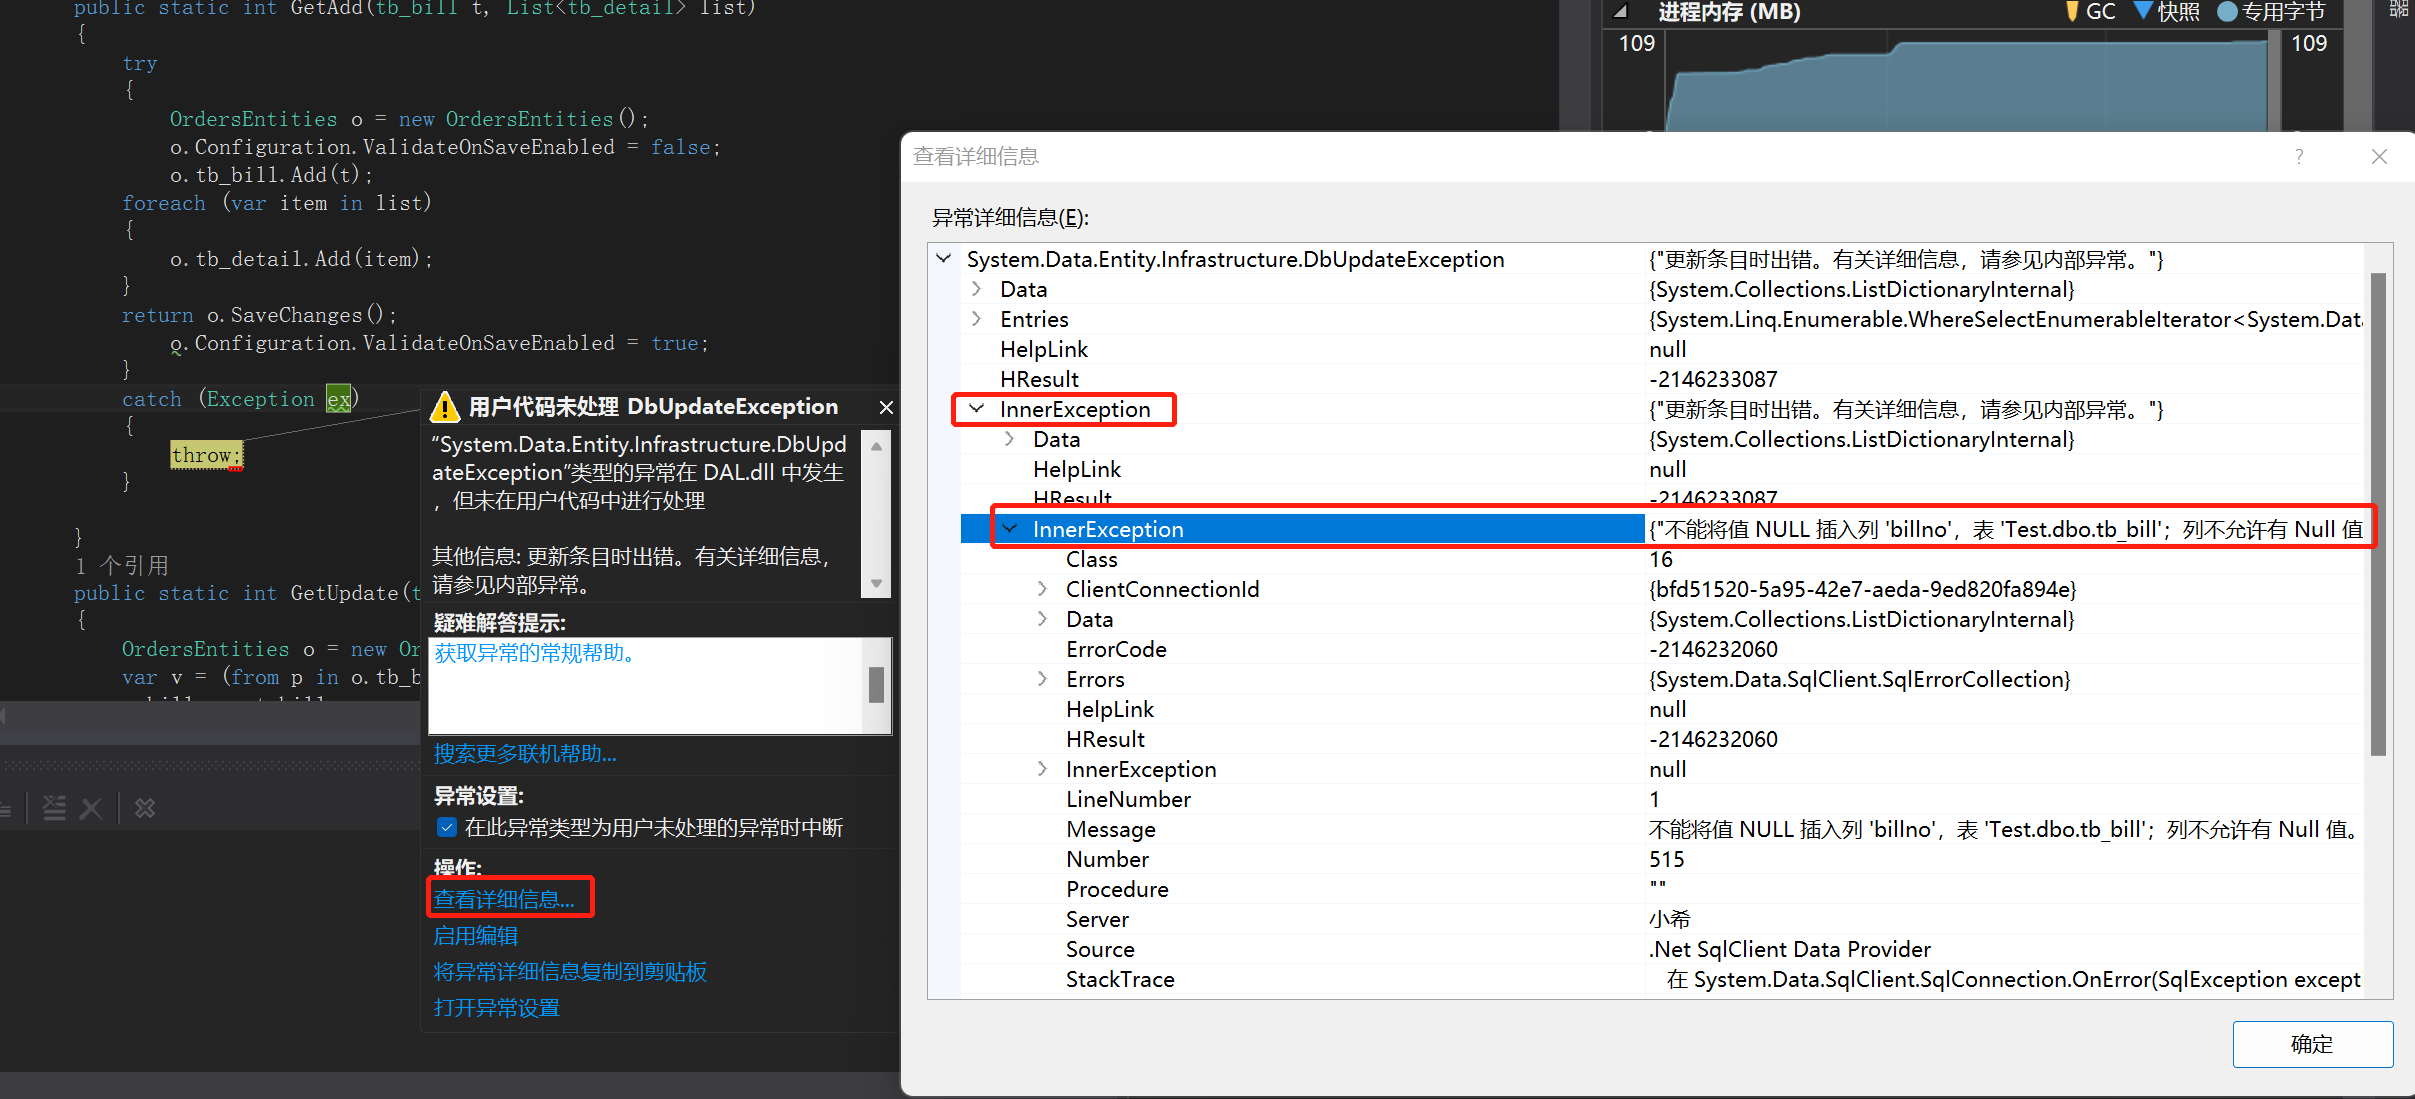
Task: Open the 查看详细信息 view details link
Action: click(x=505, y=899)
